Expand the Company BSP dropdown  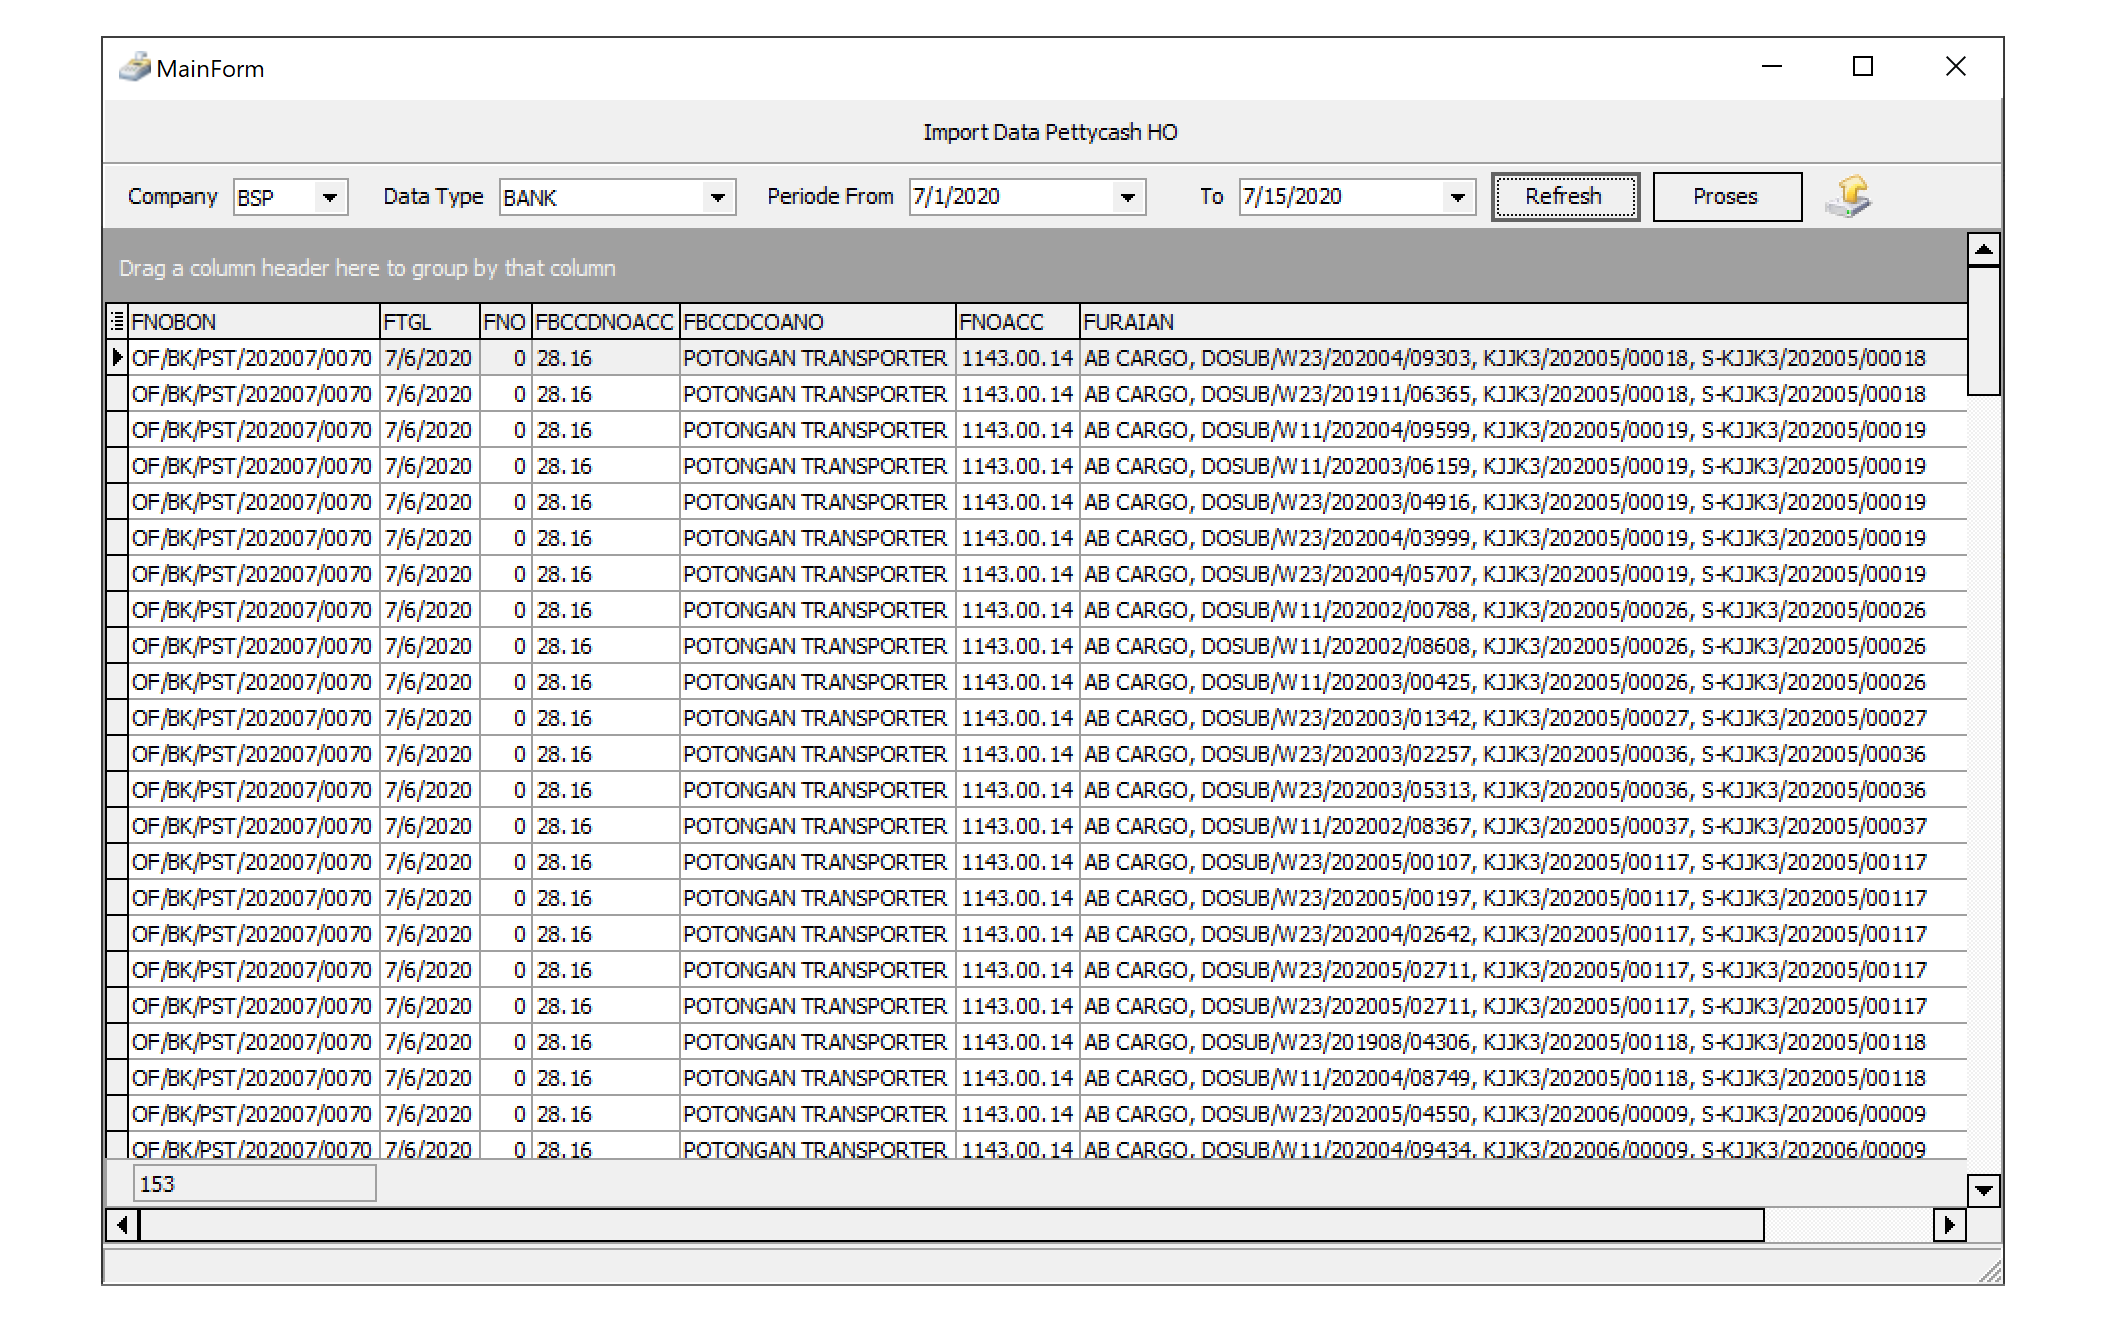(x=330, y=197)
